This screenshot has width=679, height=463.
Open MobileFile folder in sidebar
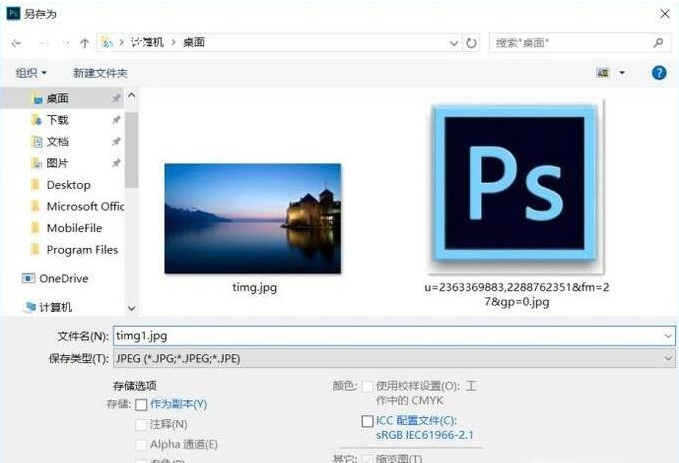pos(74,228)
